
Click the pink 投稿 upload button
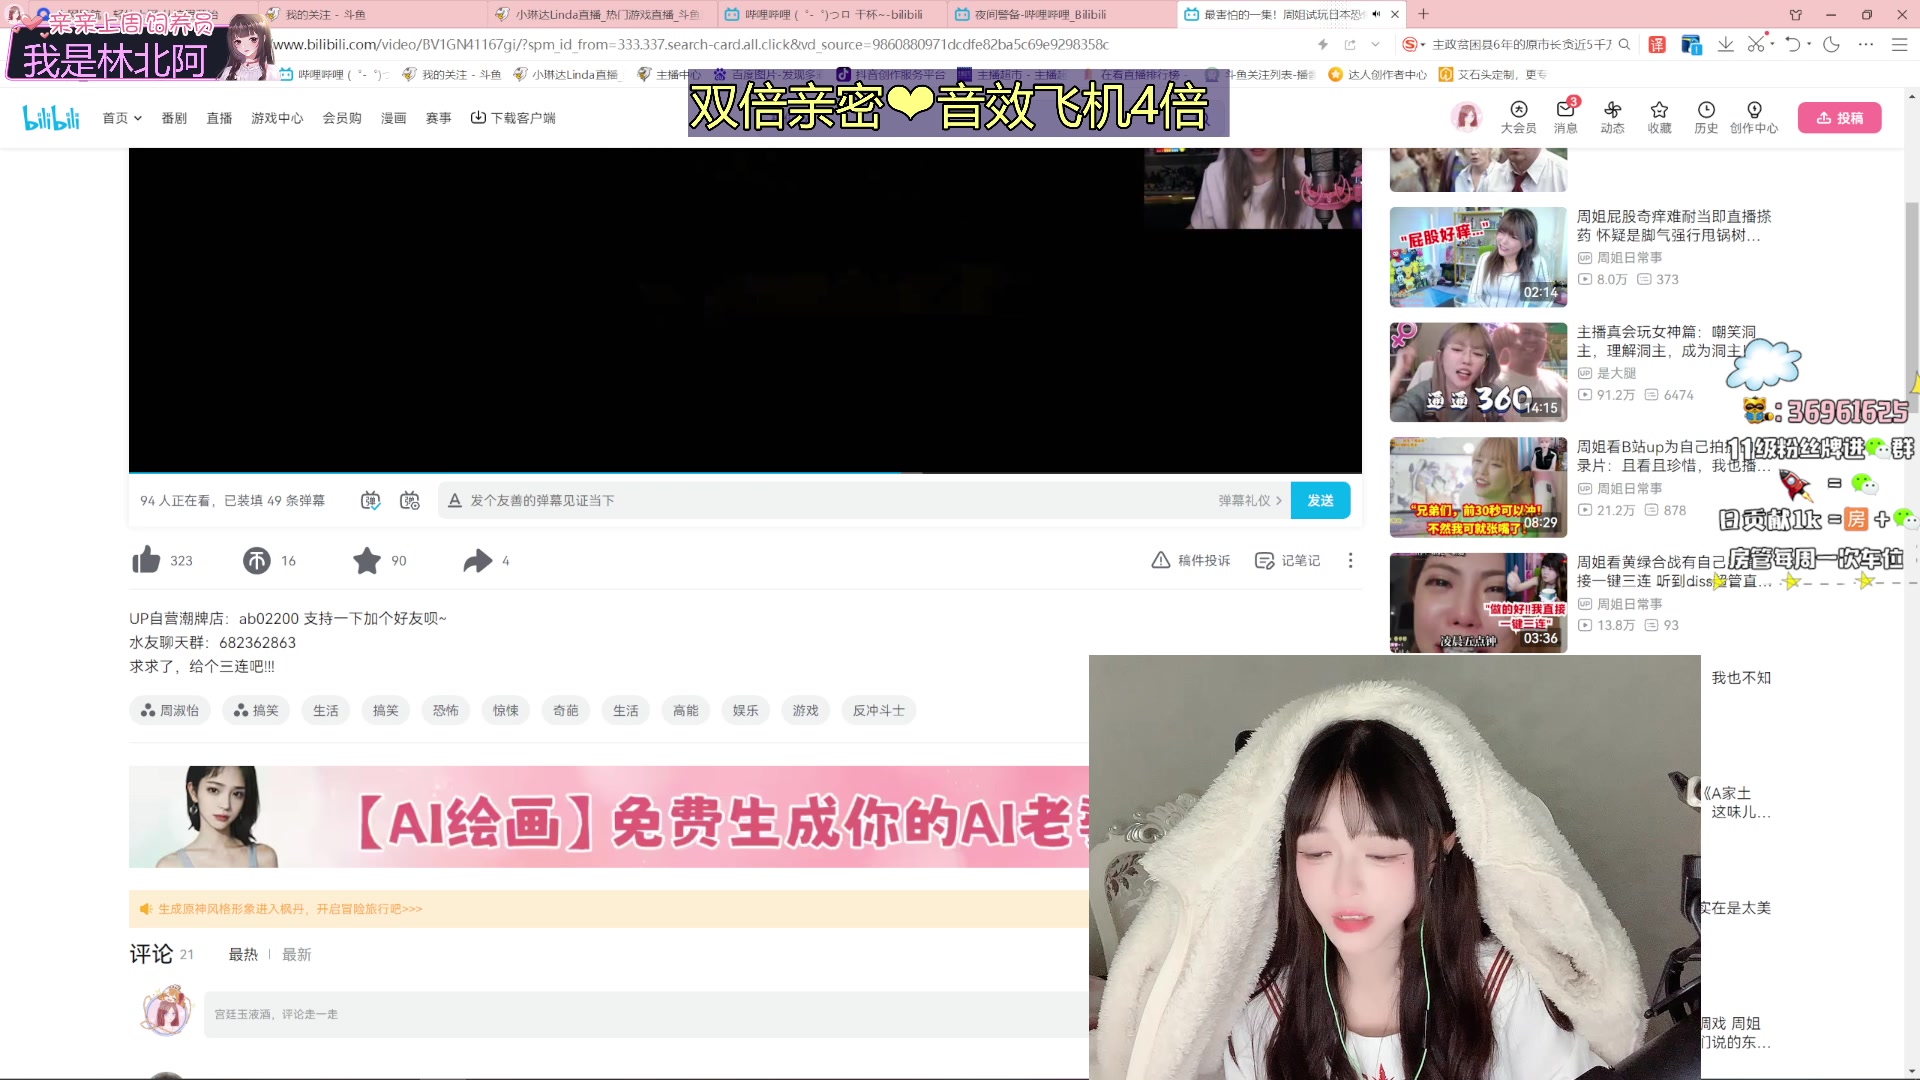click(1839, 118)
